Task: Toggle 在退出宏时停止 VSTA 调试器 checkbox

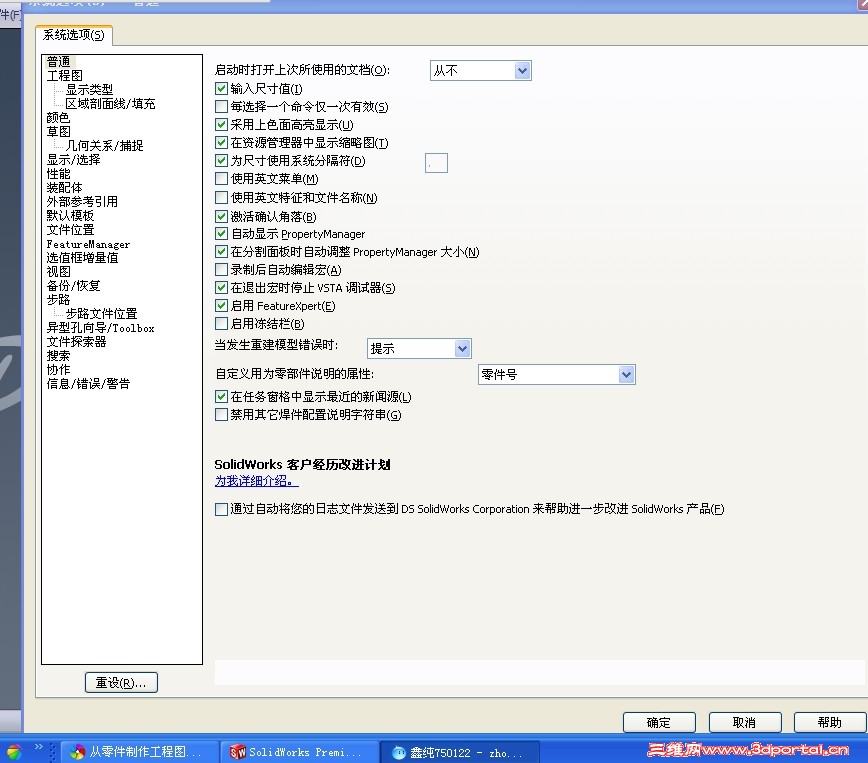Action: 221,287
